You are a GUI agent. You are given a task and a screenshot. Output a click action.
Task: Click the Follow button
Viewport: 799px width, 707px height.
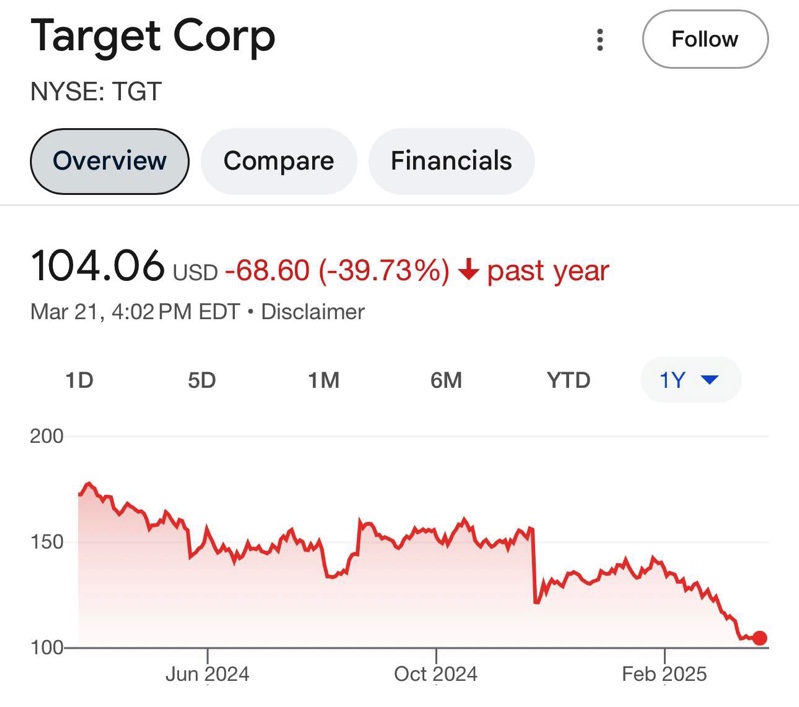[704, 40]
